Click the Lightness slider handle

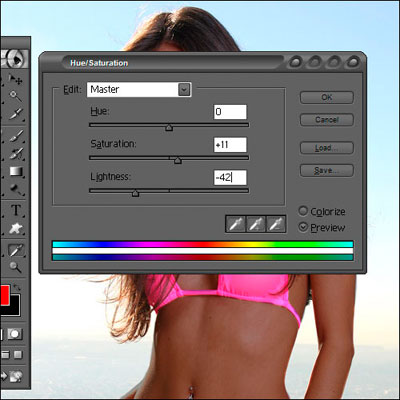coord(135,193)
